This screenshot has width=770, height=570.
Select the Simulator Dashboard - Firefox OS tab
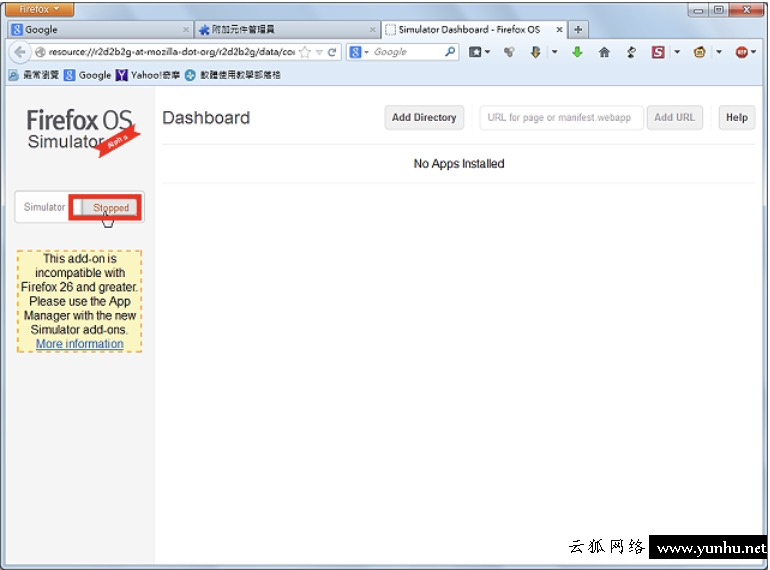(474, 29)
